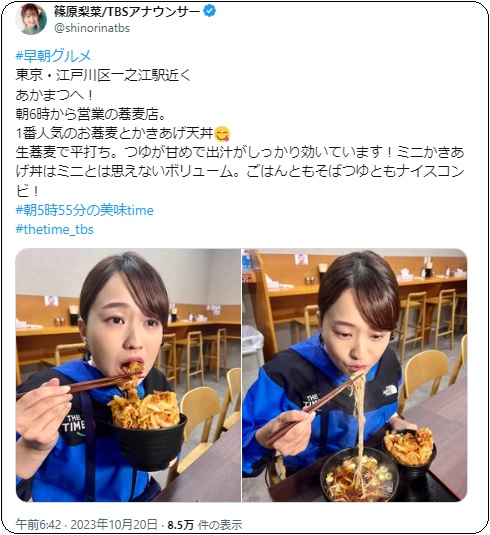Click the text あかまつへ！
Image resolution: width=490 pixels, height=535 pixels.
tap(55, 95)
